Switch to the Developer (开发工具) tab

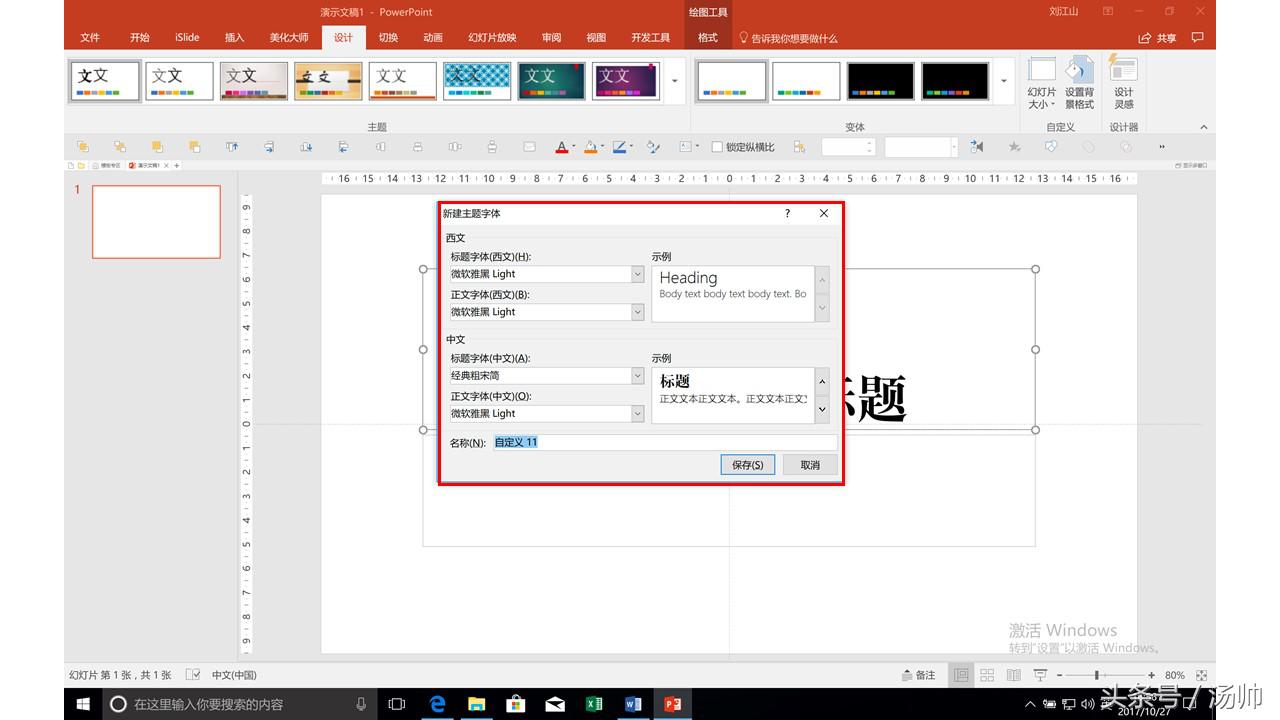coord(650,38)
